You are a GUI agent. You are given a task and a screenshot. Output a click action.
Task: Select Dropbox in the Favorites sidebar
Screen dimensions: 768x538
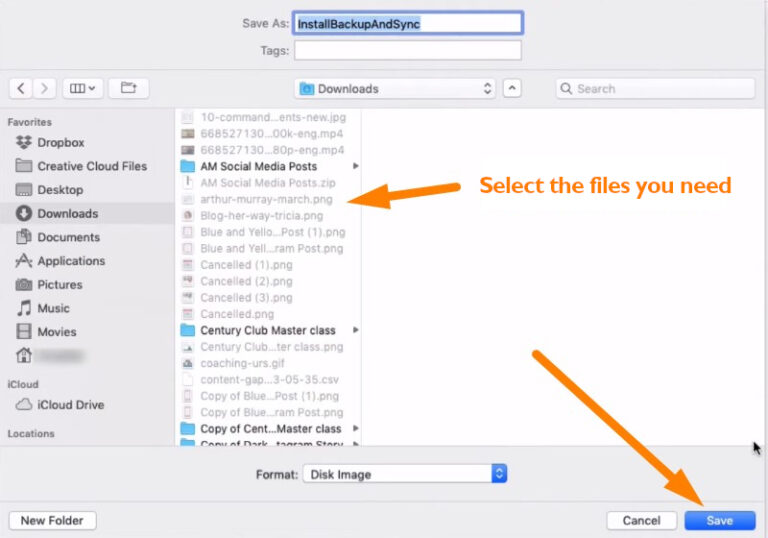[x=60, y=143]
